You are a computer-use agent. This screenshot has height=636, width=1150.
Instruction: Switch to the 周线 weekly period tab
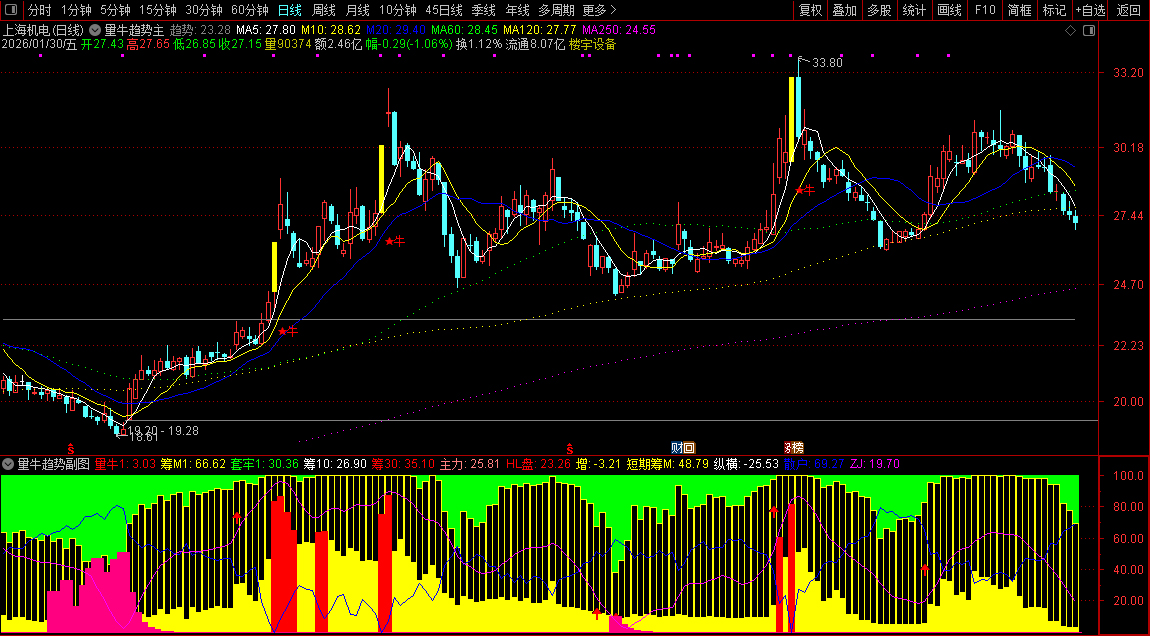pyautogui.click(x=324, y=10)
